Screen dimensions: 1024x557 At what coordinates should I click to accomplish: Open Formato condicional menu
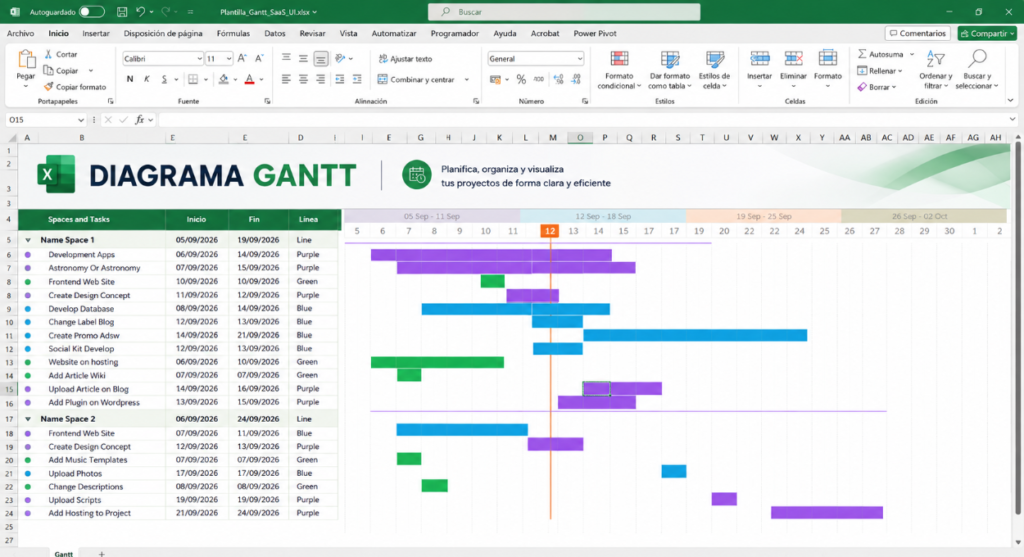618,70
